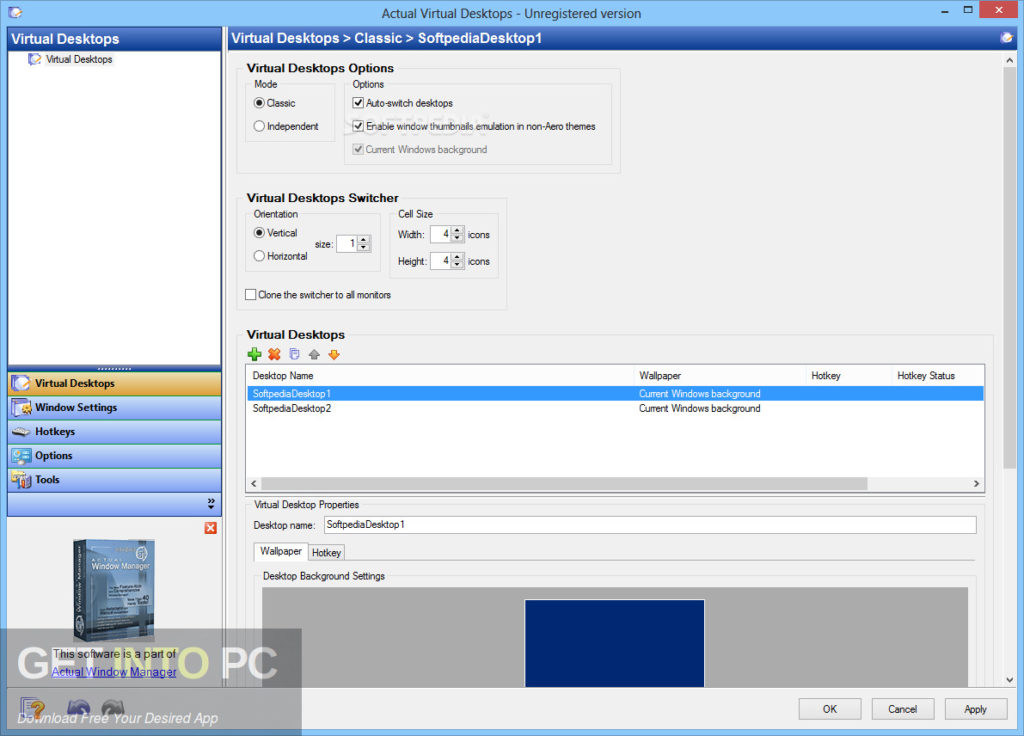1024x736 pixels.
Task: Open the Window Settings navigation section
Action: tap(114, 408)
